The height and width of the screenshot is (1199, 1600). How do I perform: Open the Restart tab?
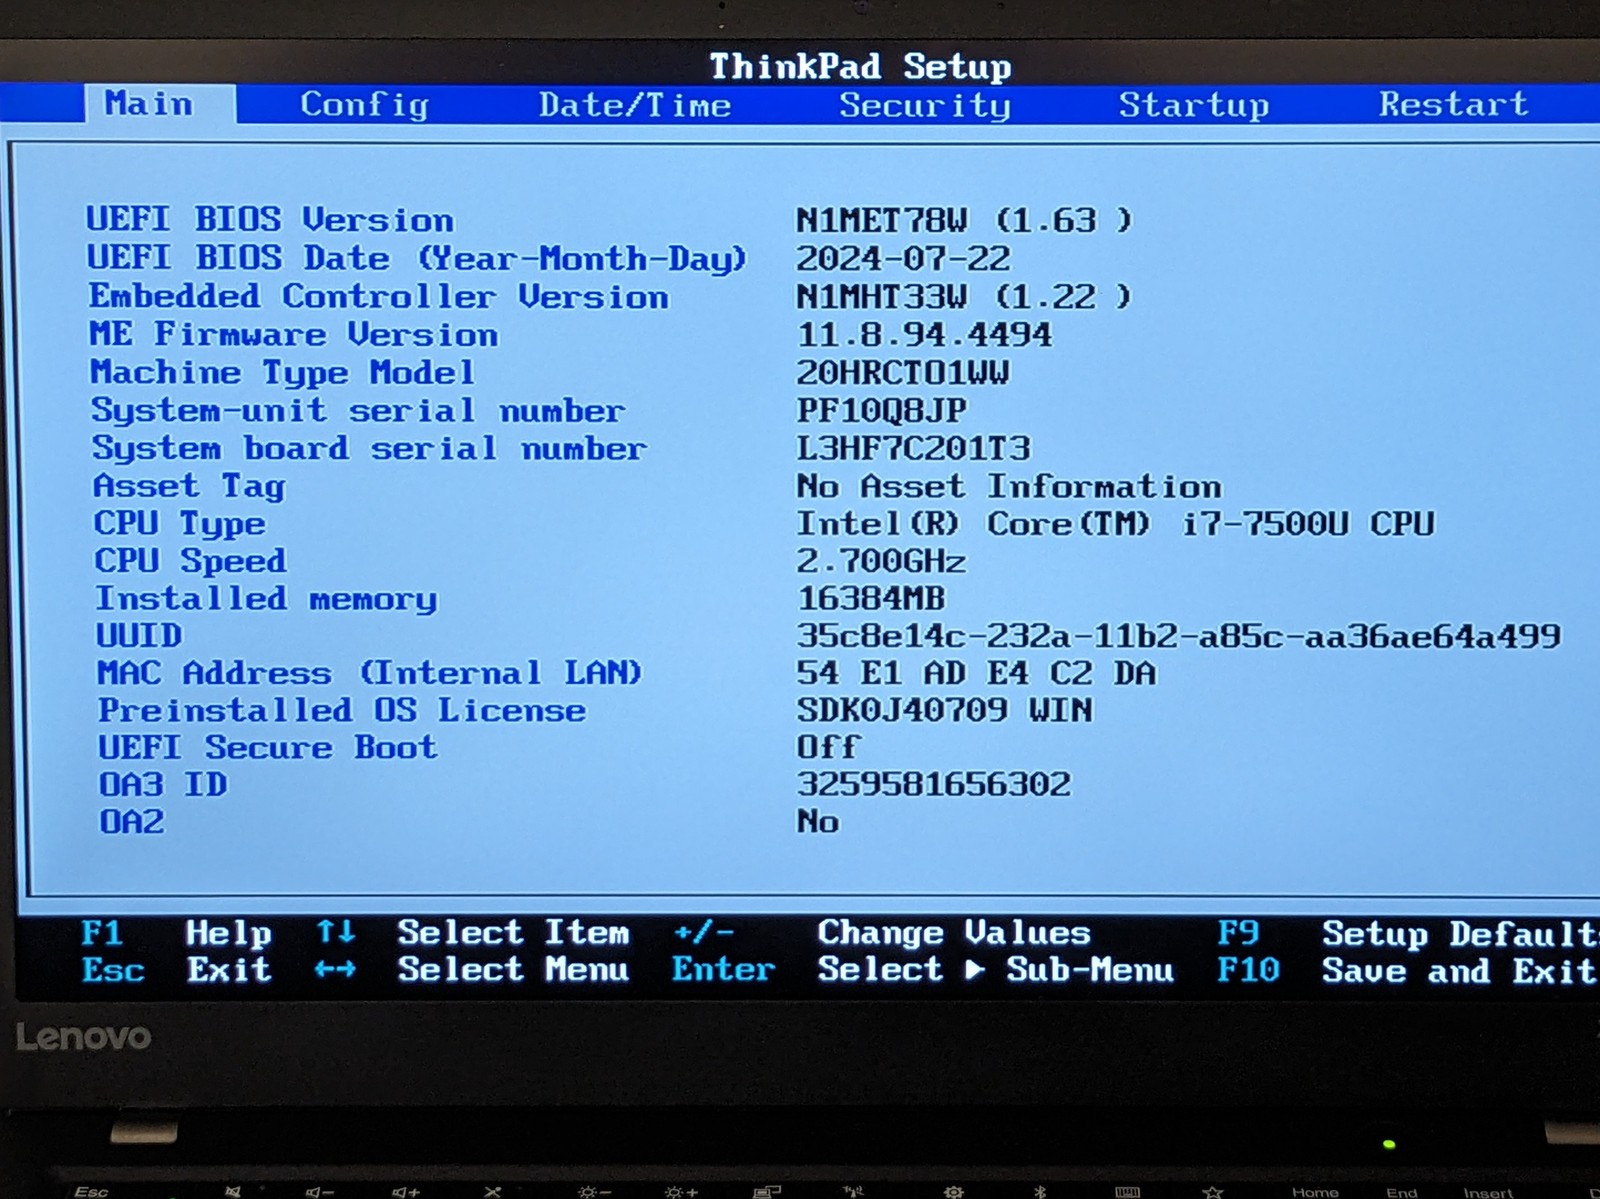pos(1454,104)
